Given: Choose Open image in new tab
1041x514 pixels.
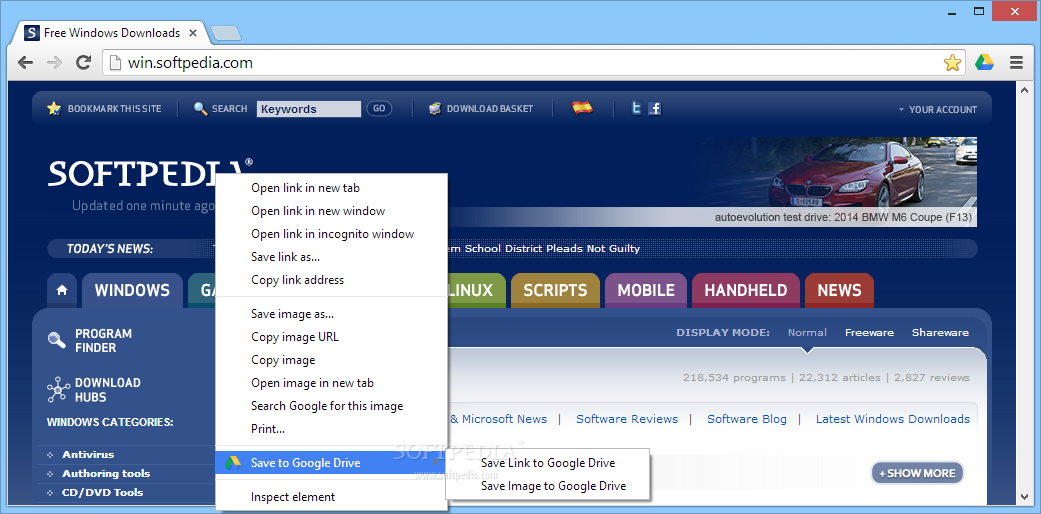Looking at the screenshot, I should (x=332, y=383).
